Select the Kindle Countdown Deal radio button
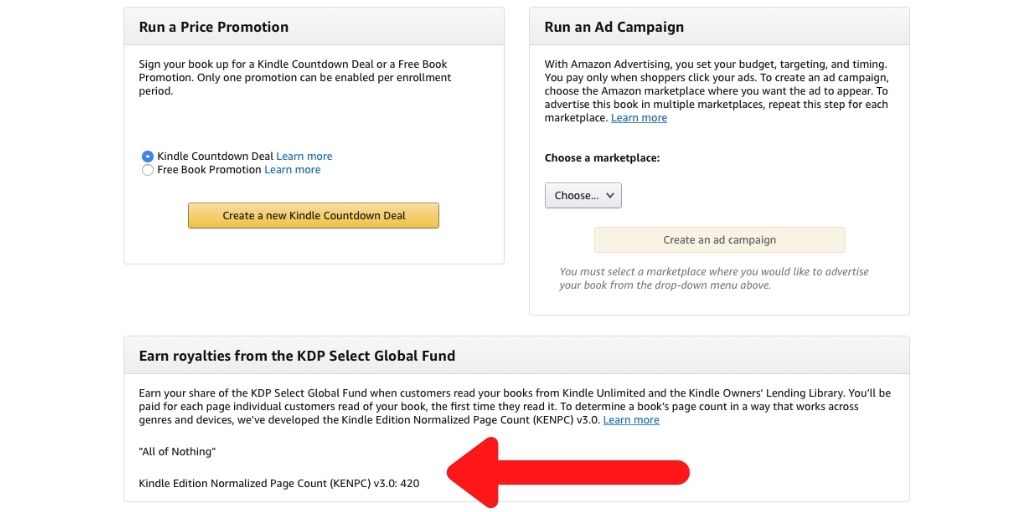The image size is (1024, 512). pyautogui.click(x=148, y=156)
